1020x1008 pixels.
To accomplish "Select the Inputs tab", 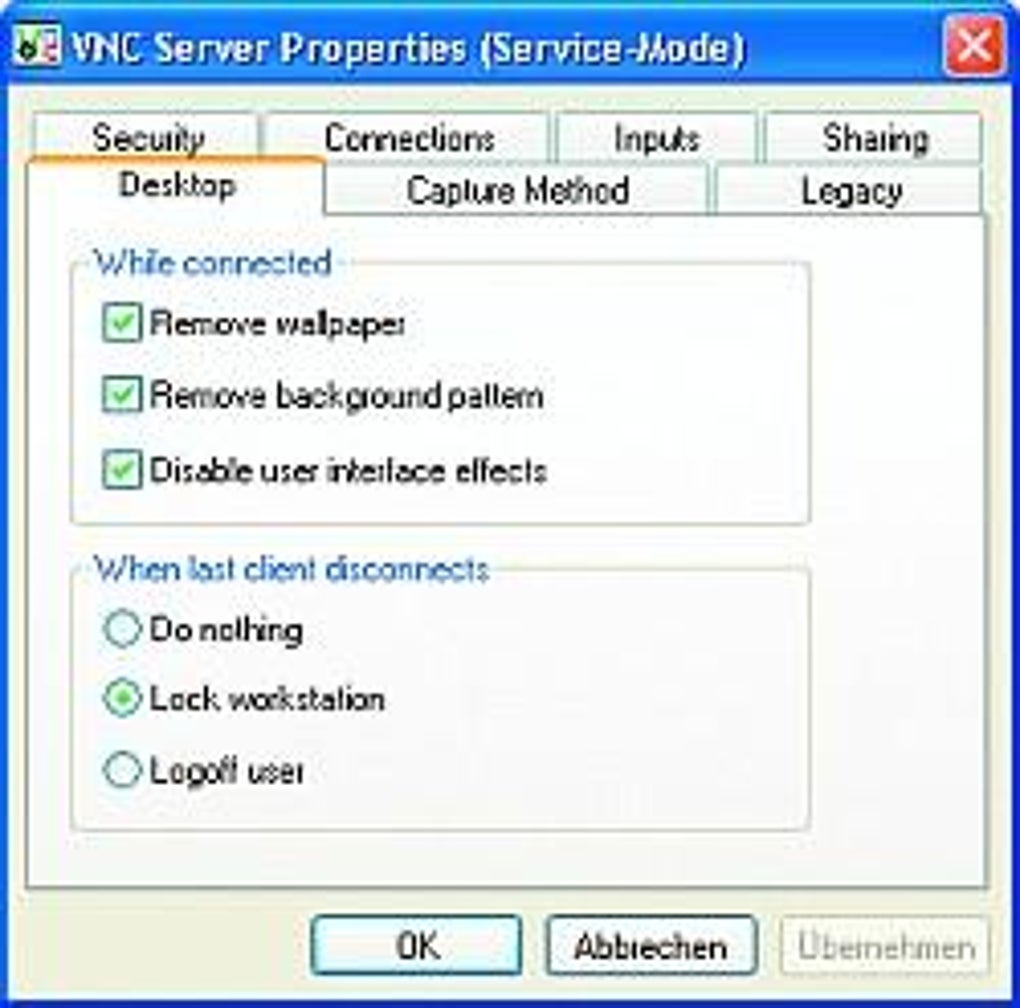I will [x=656, y=138].
